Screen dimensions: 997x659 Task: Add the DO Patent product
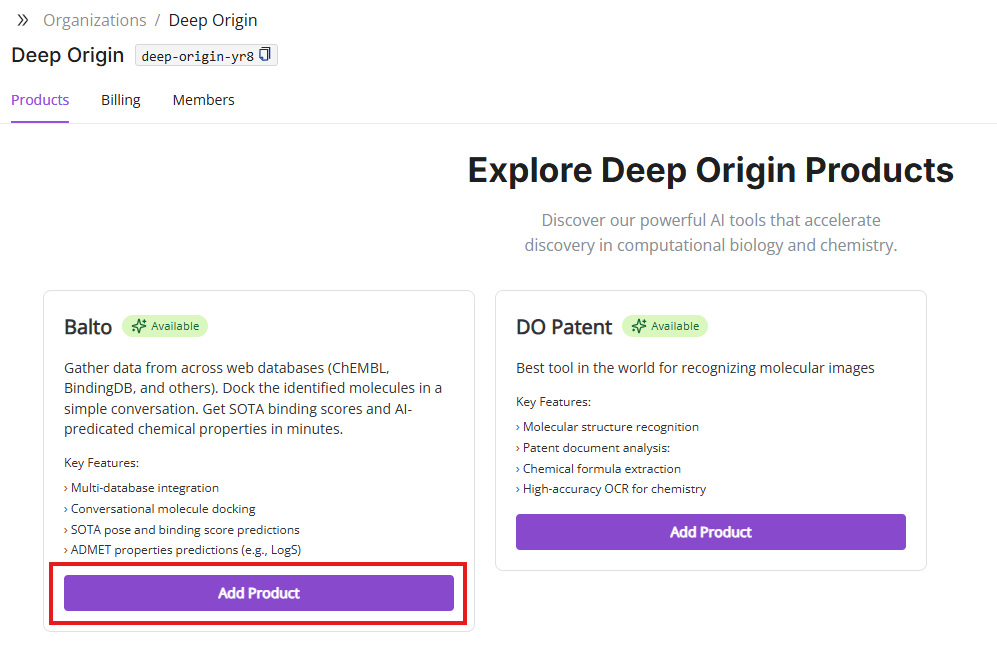710,532
